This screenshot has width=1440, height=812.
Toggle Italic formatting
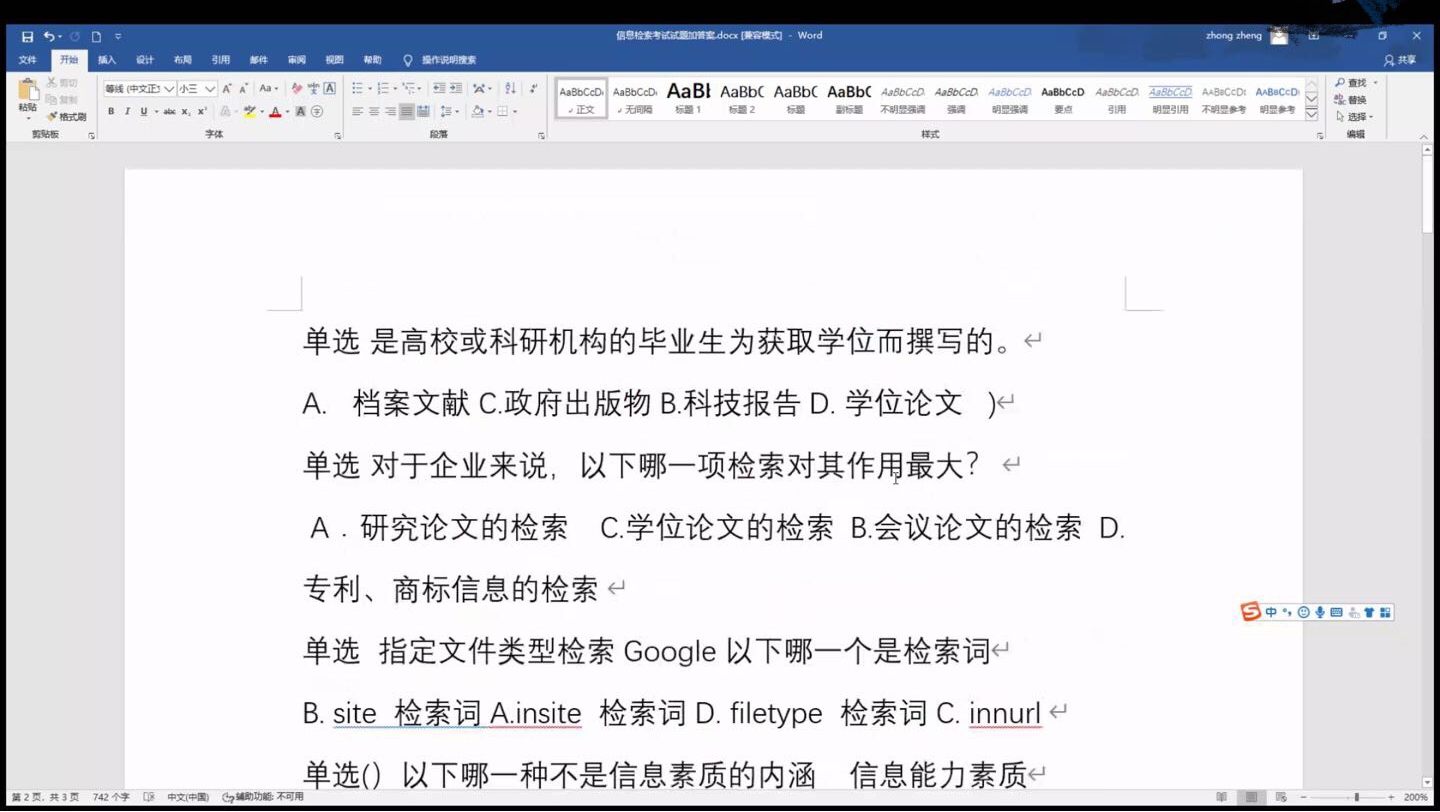(127, 112)
